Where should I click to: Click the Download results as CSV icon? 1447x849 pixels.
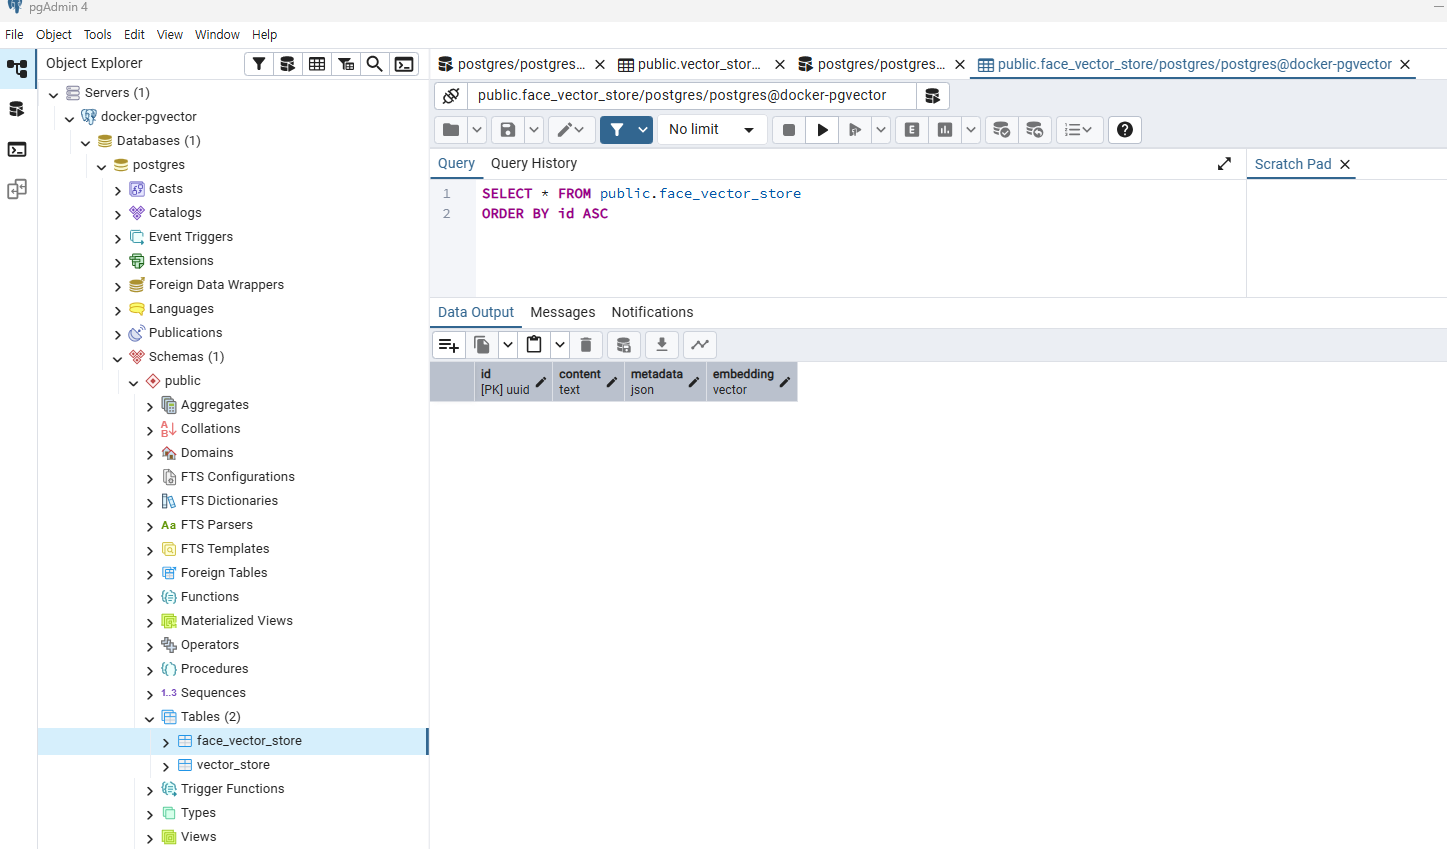pos(662,345)
